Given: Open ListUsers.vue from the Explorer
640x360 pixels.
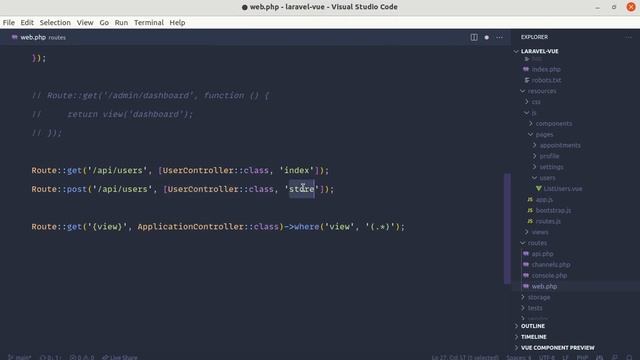Looking at the screenshot, I should click(562, 189).
